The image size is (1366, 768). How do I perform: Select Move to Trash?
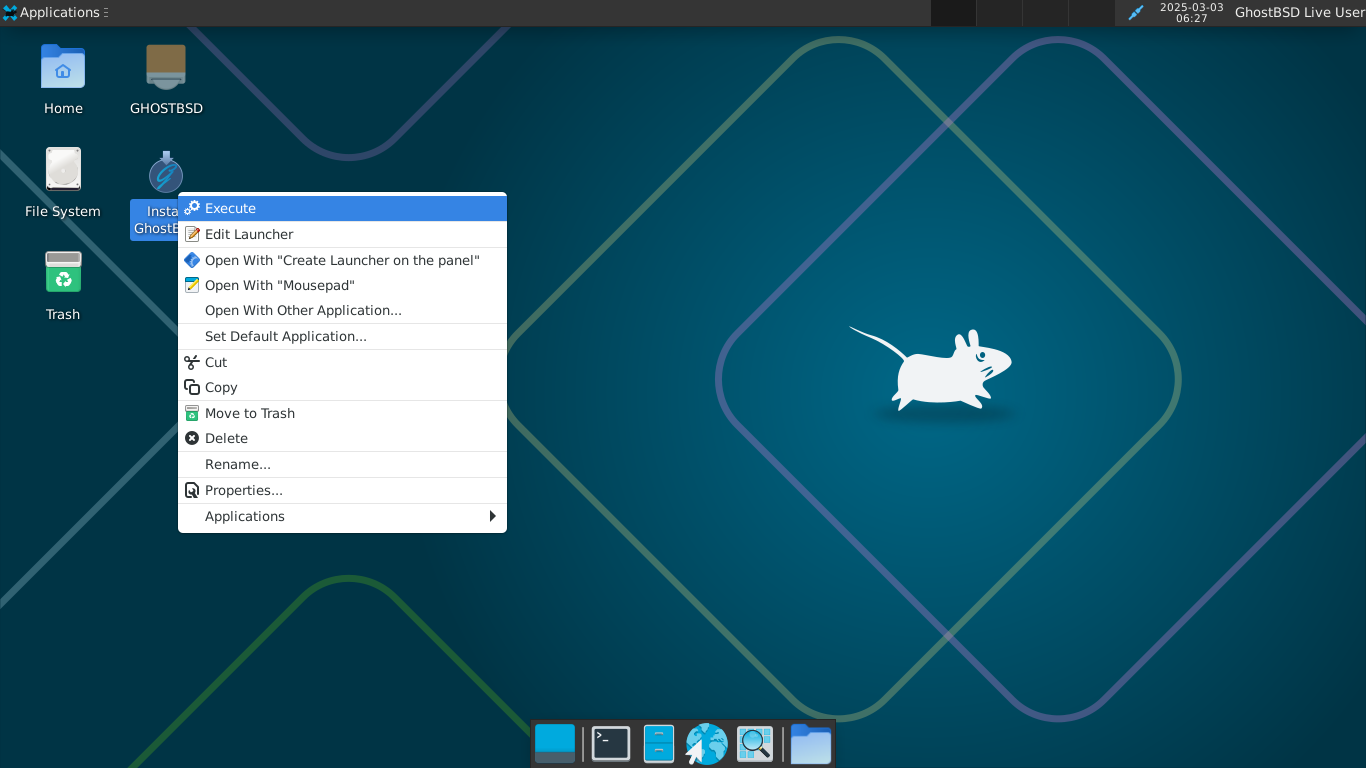click(x=342, y=413)
